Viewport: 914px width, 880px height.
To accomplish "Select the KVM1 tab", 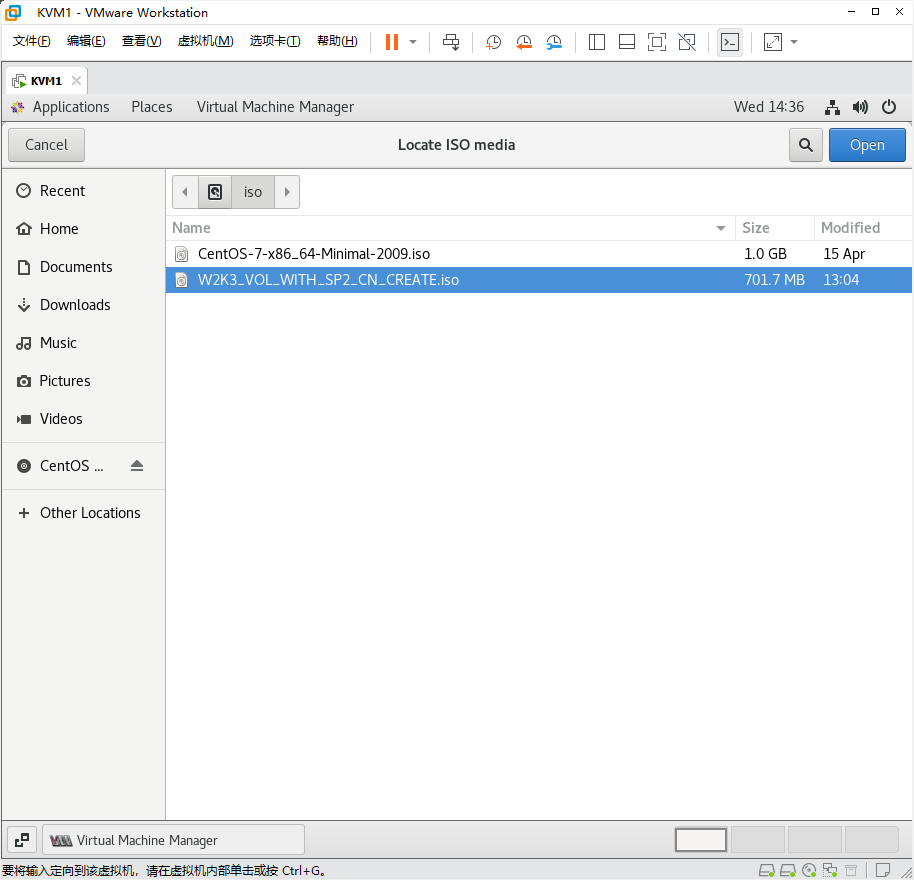I will (46, 80).
